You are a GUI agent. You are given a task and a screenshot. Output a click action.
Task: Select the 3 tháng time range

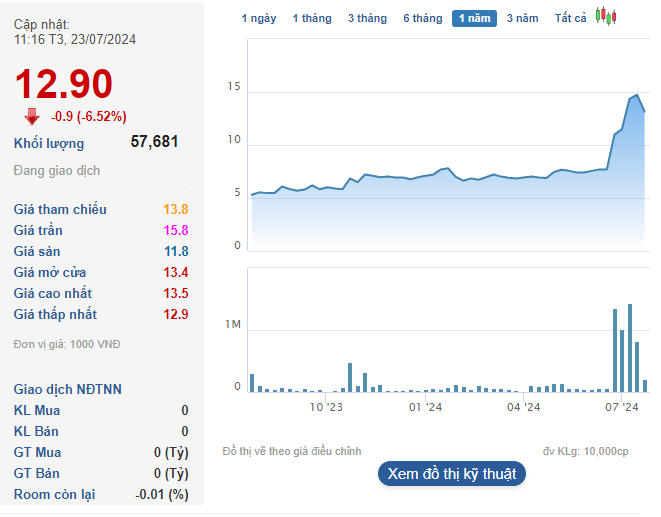pos(367,19)
